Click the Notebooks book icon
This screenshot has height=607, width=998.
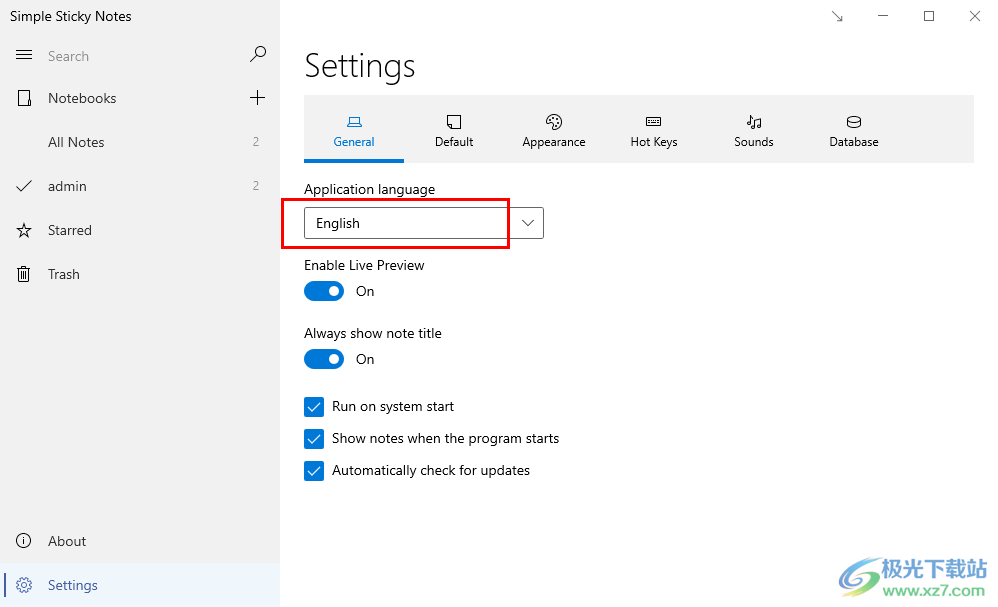point(24,98)
